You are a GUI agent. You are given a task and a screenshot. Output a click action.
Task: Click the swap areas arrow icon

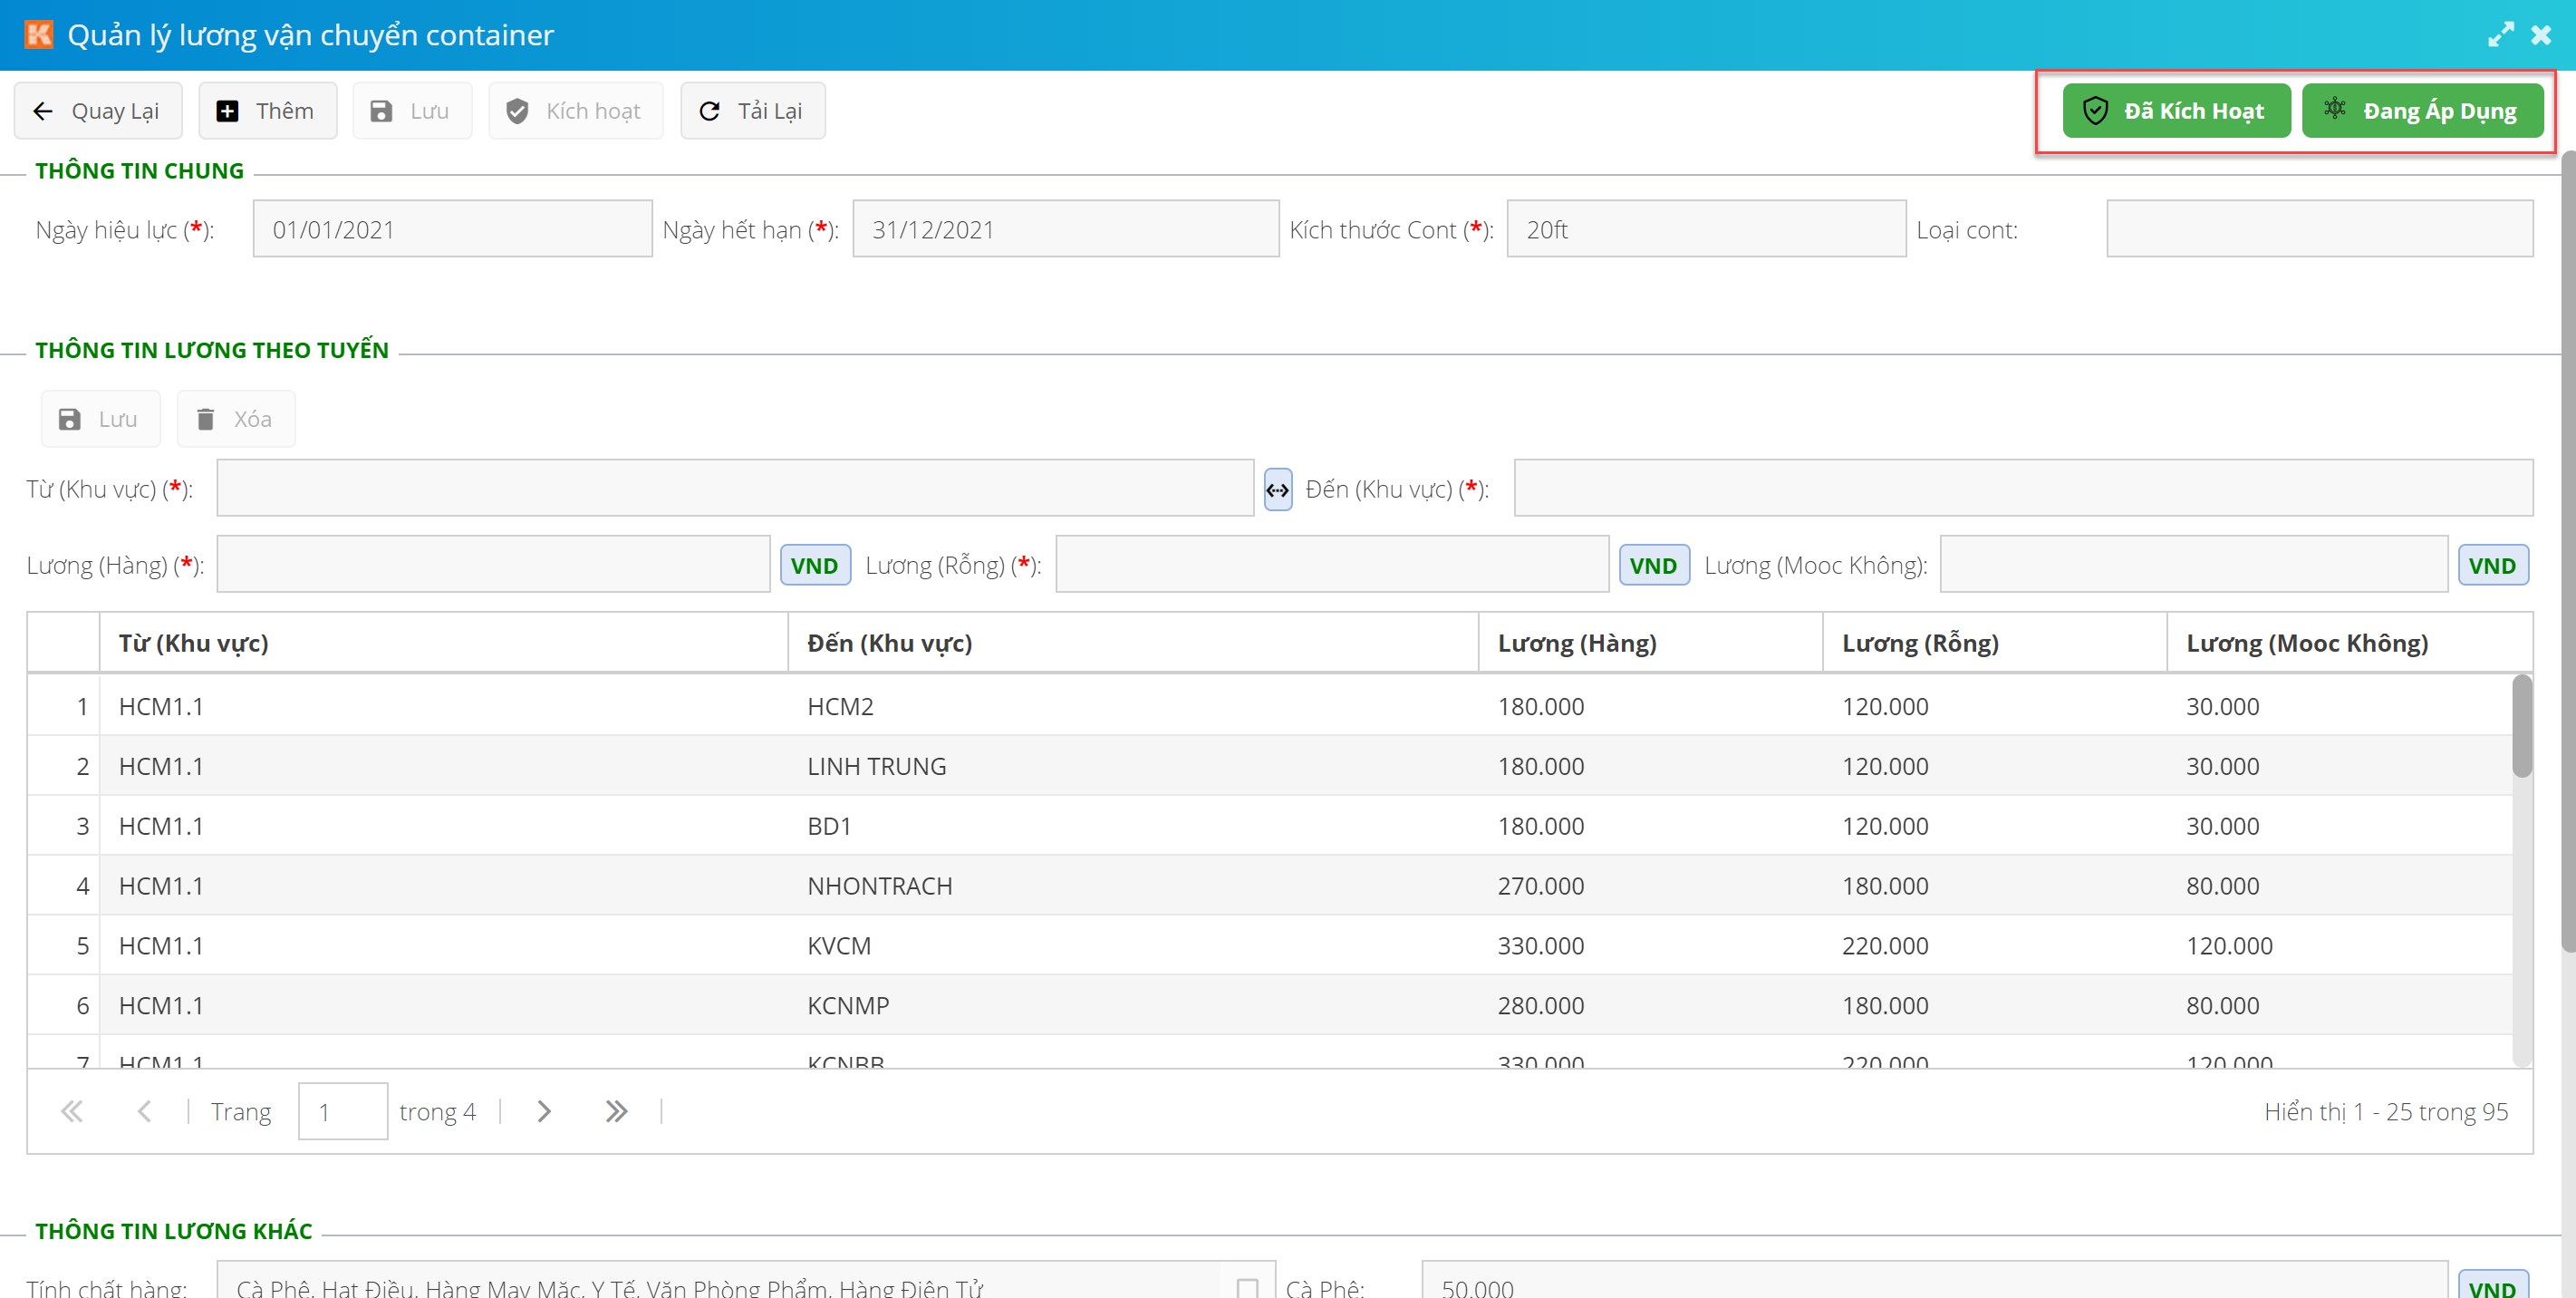click(1277, 490)
